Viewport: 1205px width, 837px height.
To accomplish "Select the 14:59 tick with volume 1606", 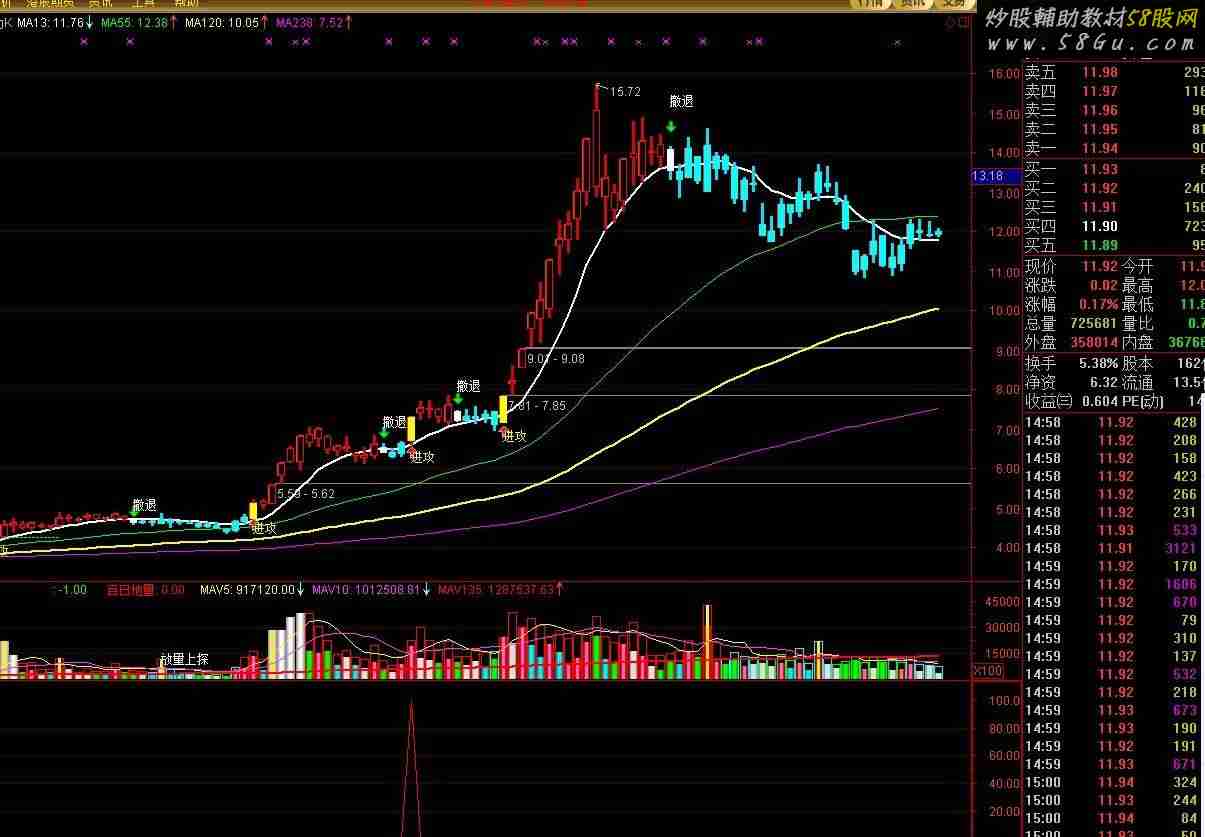I will click(1114, 584).
